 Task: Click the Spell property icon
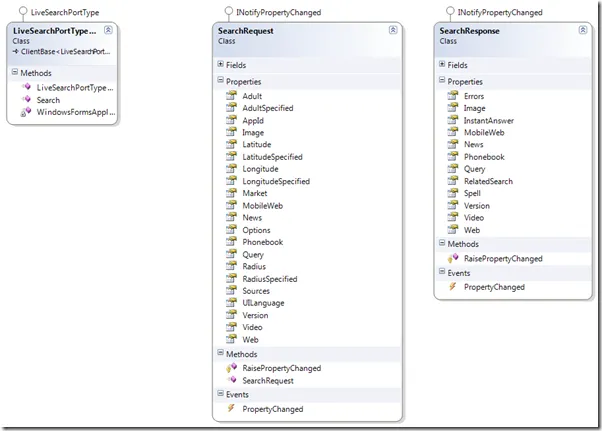coord(453,193)
